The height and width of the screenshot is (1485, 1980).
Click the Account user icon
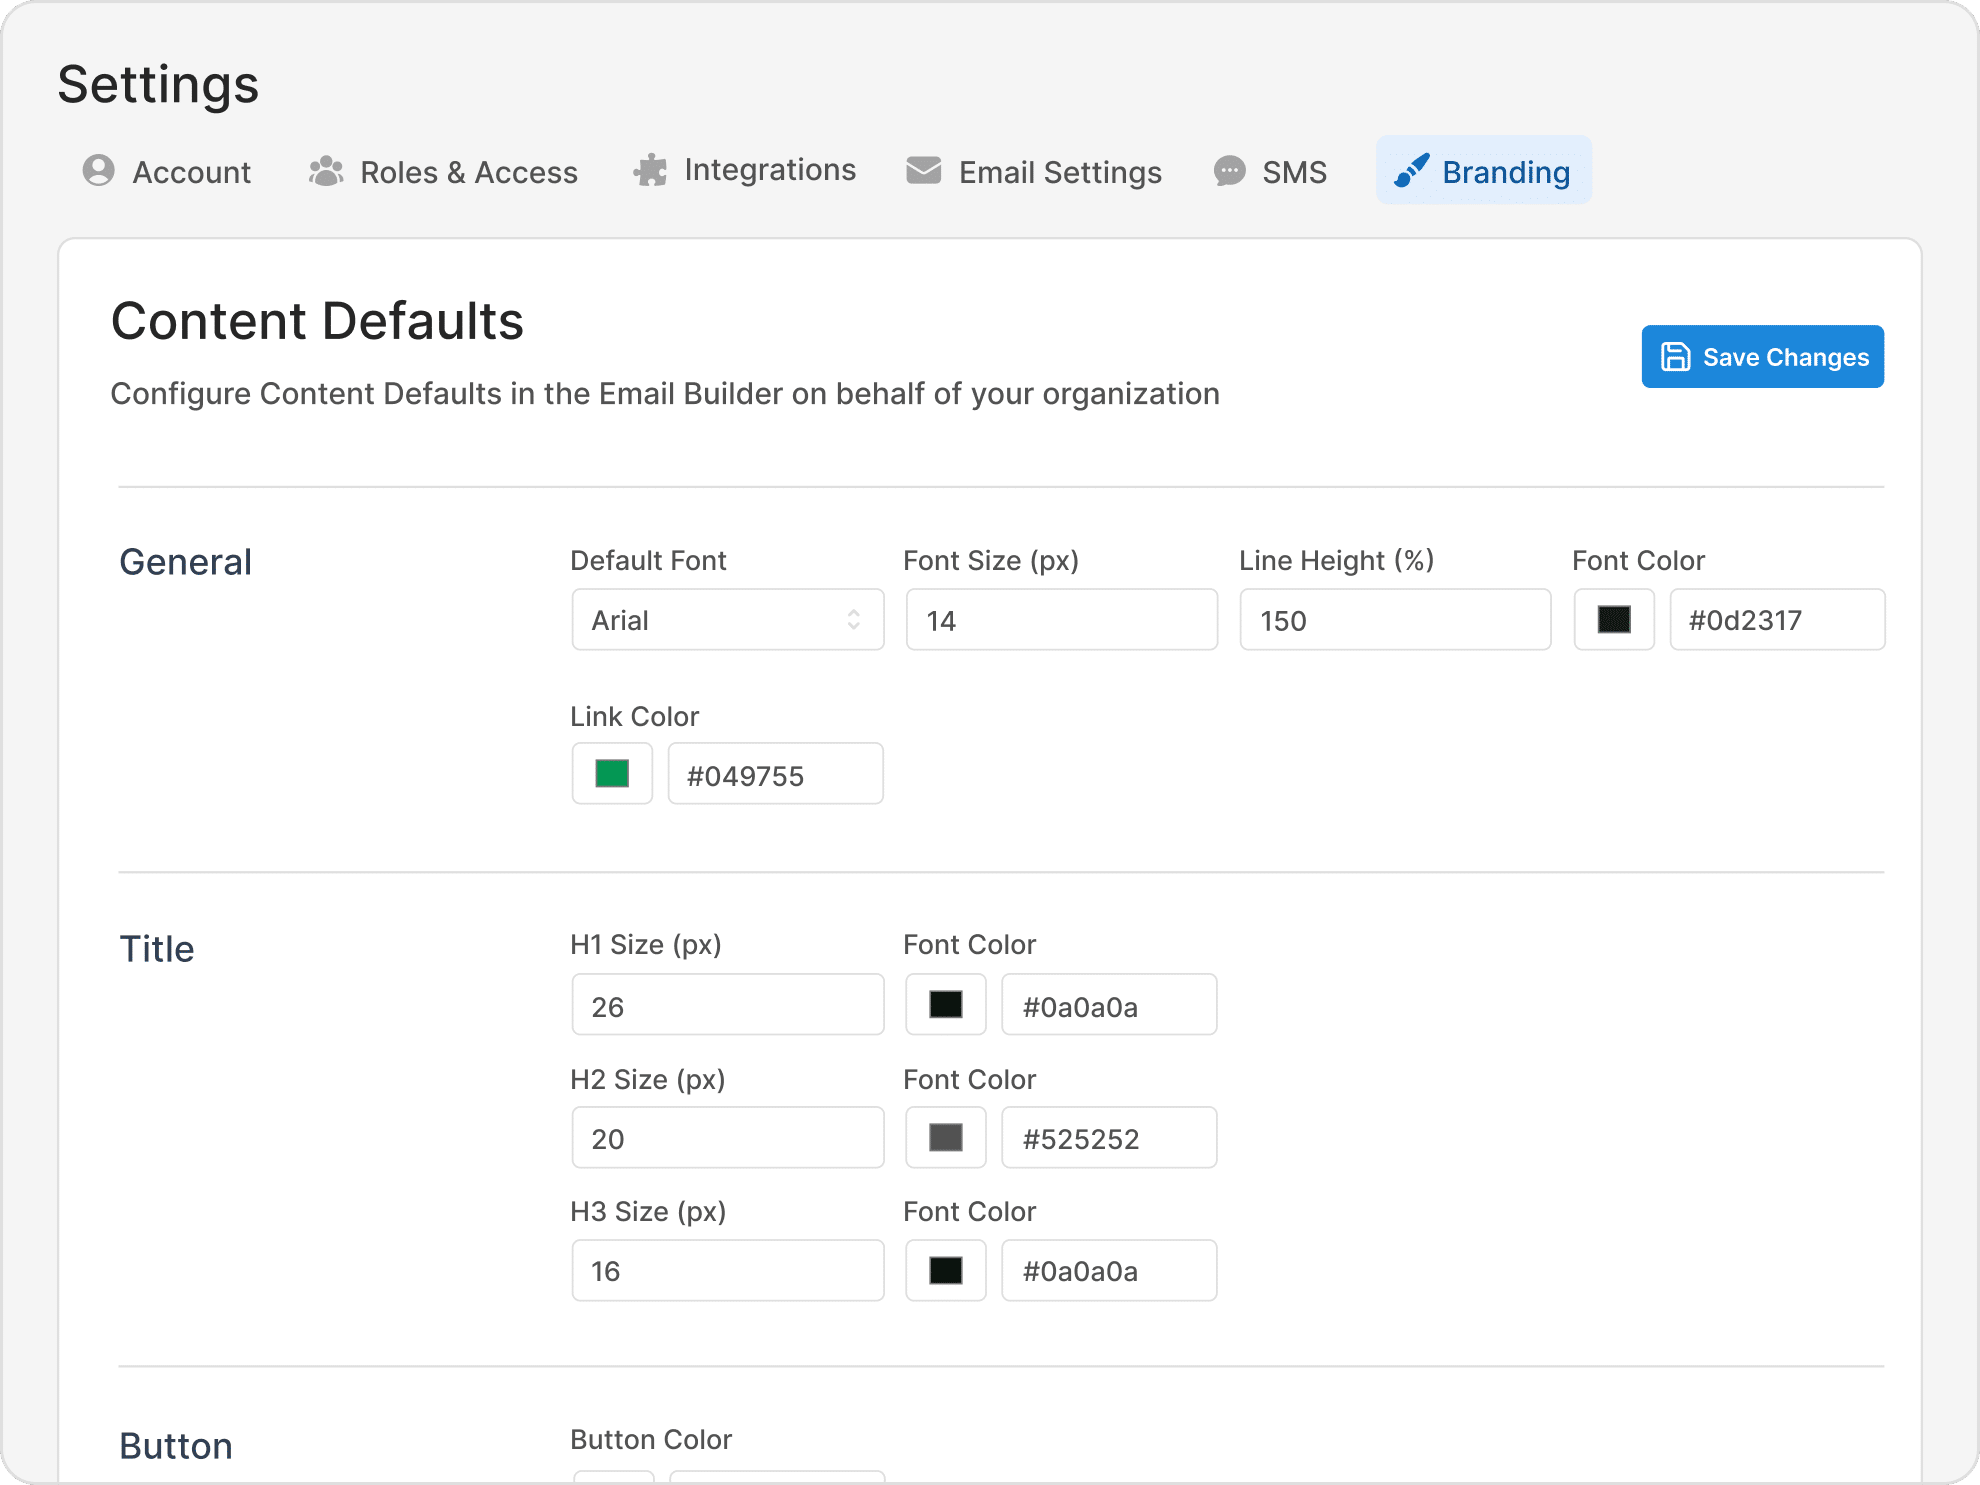pos(98,171)
